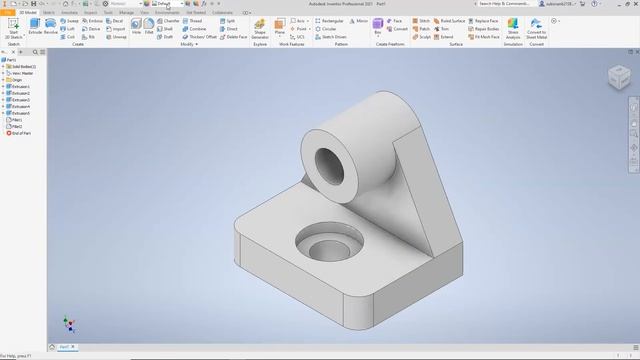Launch Stress Analysis

tap(513, 29)
